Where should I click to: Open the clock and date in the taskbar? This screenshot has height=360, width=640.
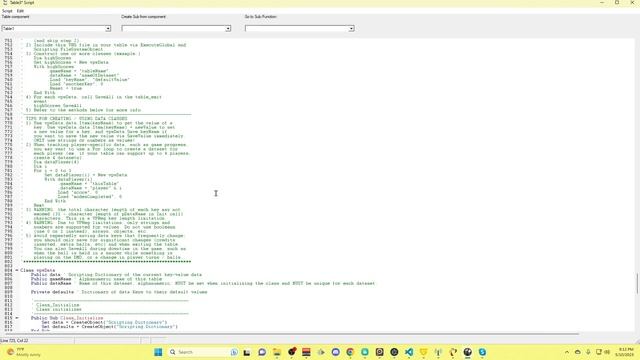[624, 352]
